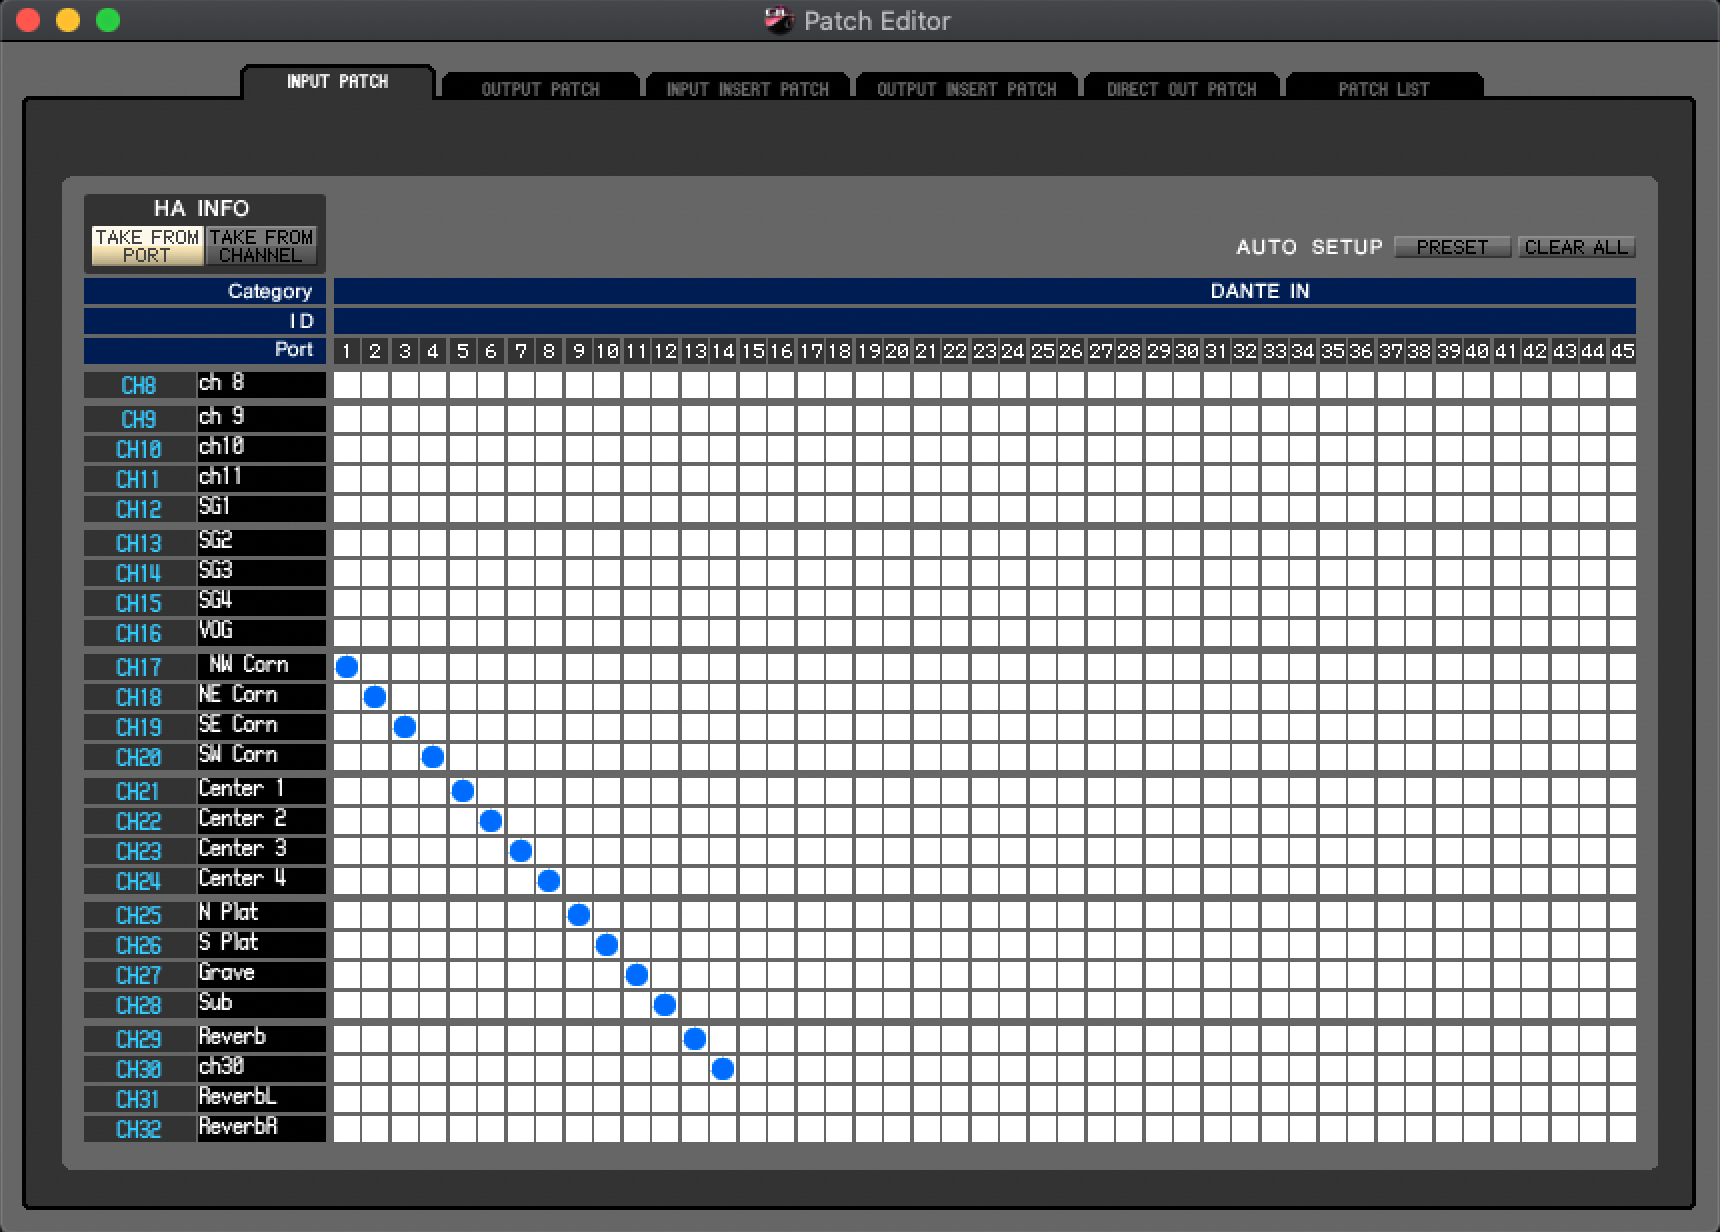Unpatch CH19 SE Corn from Dante port 3

click(404, 727)
